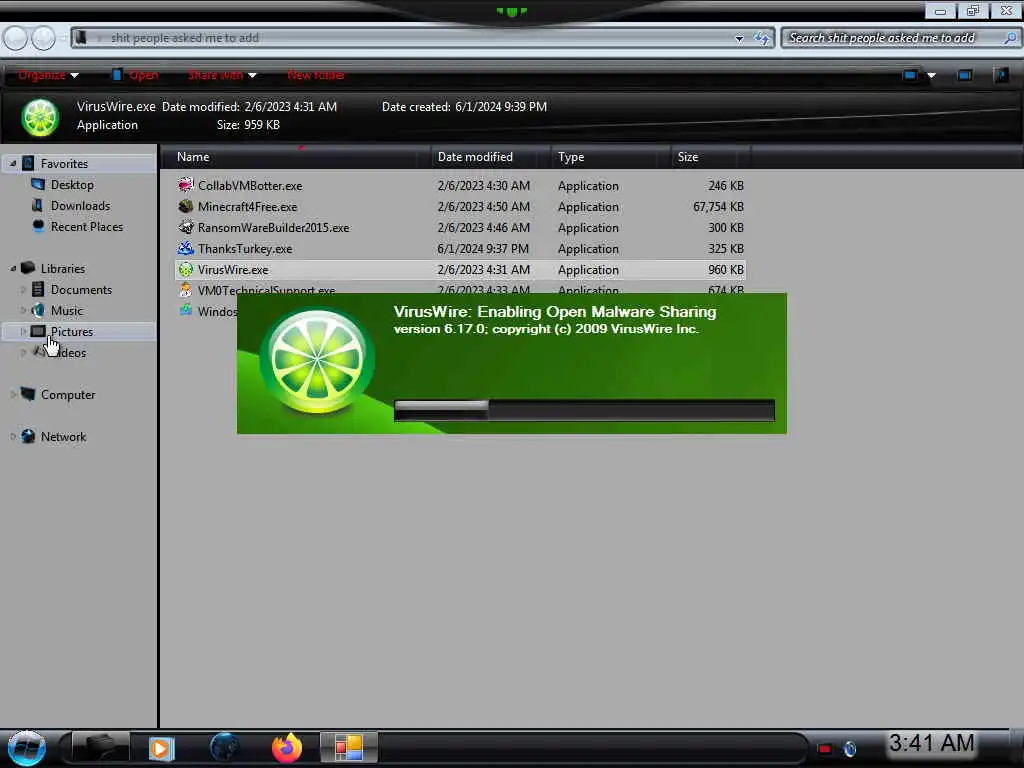1024x768 pixels.
Task: Click the VirusWire splash progress bar
Action: coord(584,410)
